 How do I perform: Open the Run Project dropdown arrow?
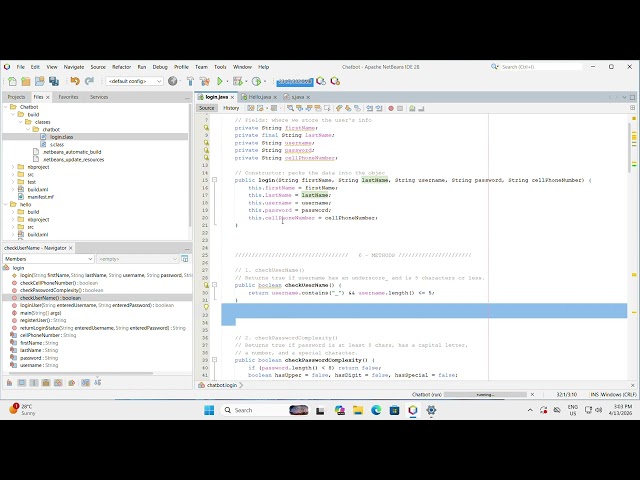[227, 81]
